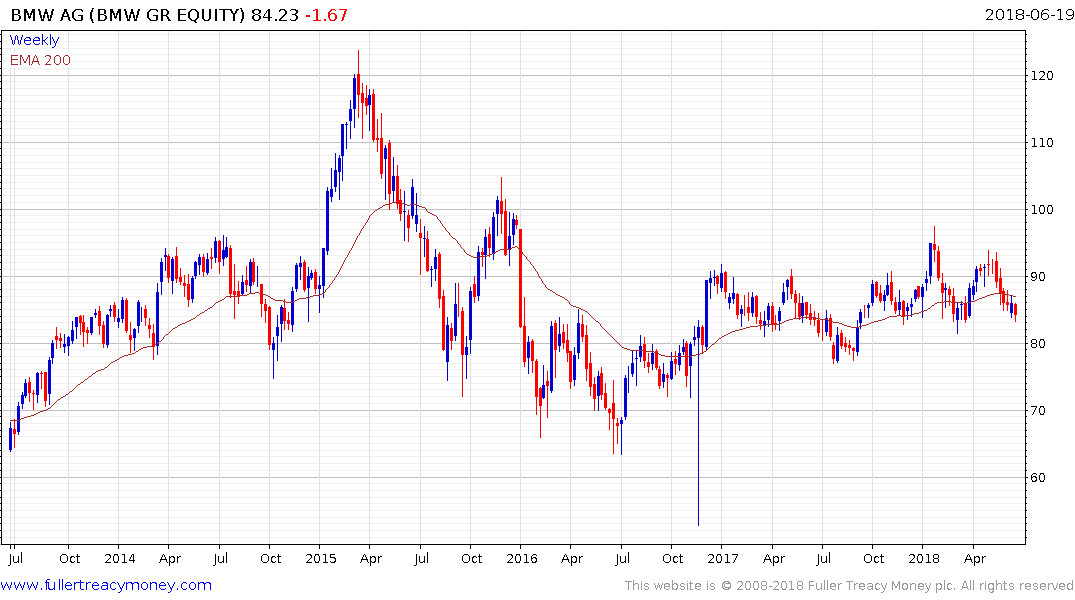Click the 80 price axis label
1075x600 pixels.
[1038, 344]
